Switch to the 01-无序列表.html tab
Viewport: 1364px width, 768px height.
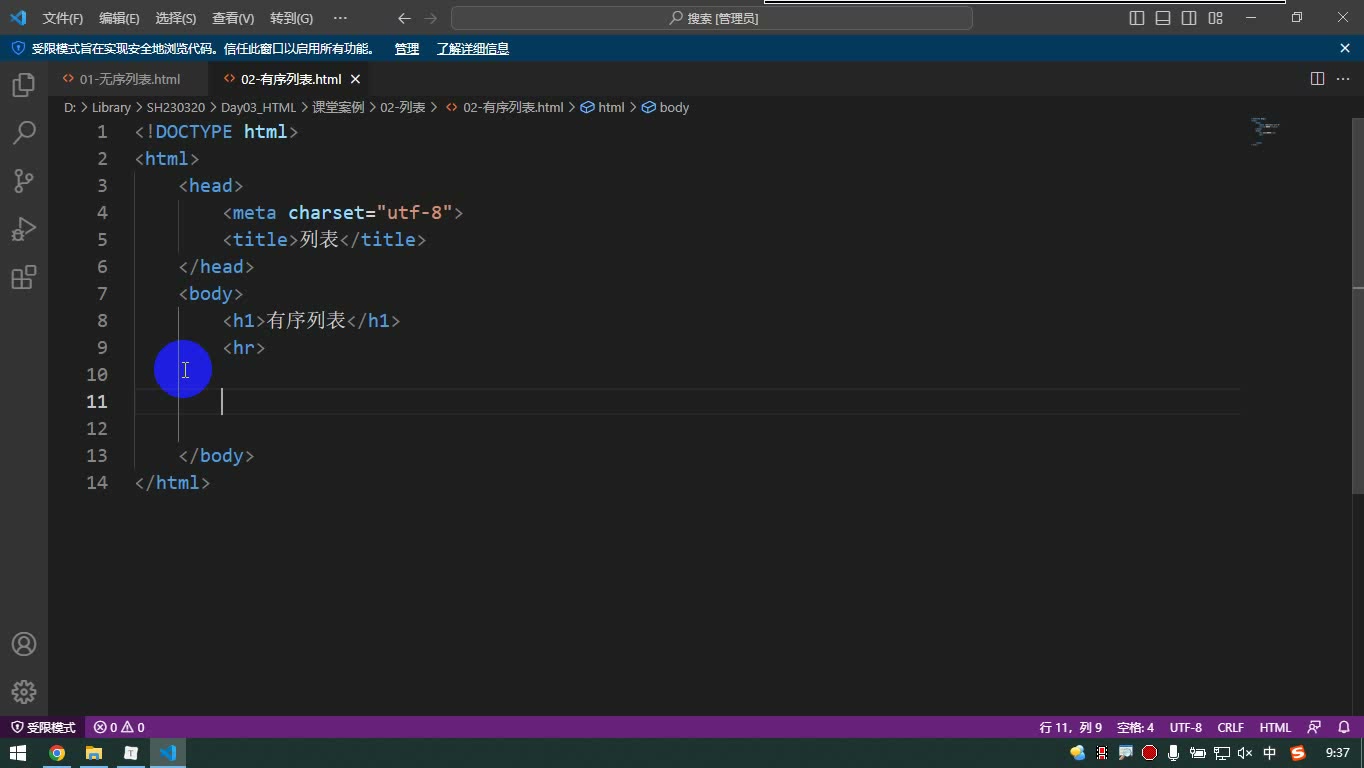point(130,79)
